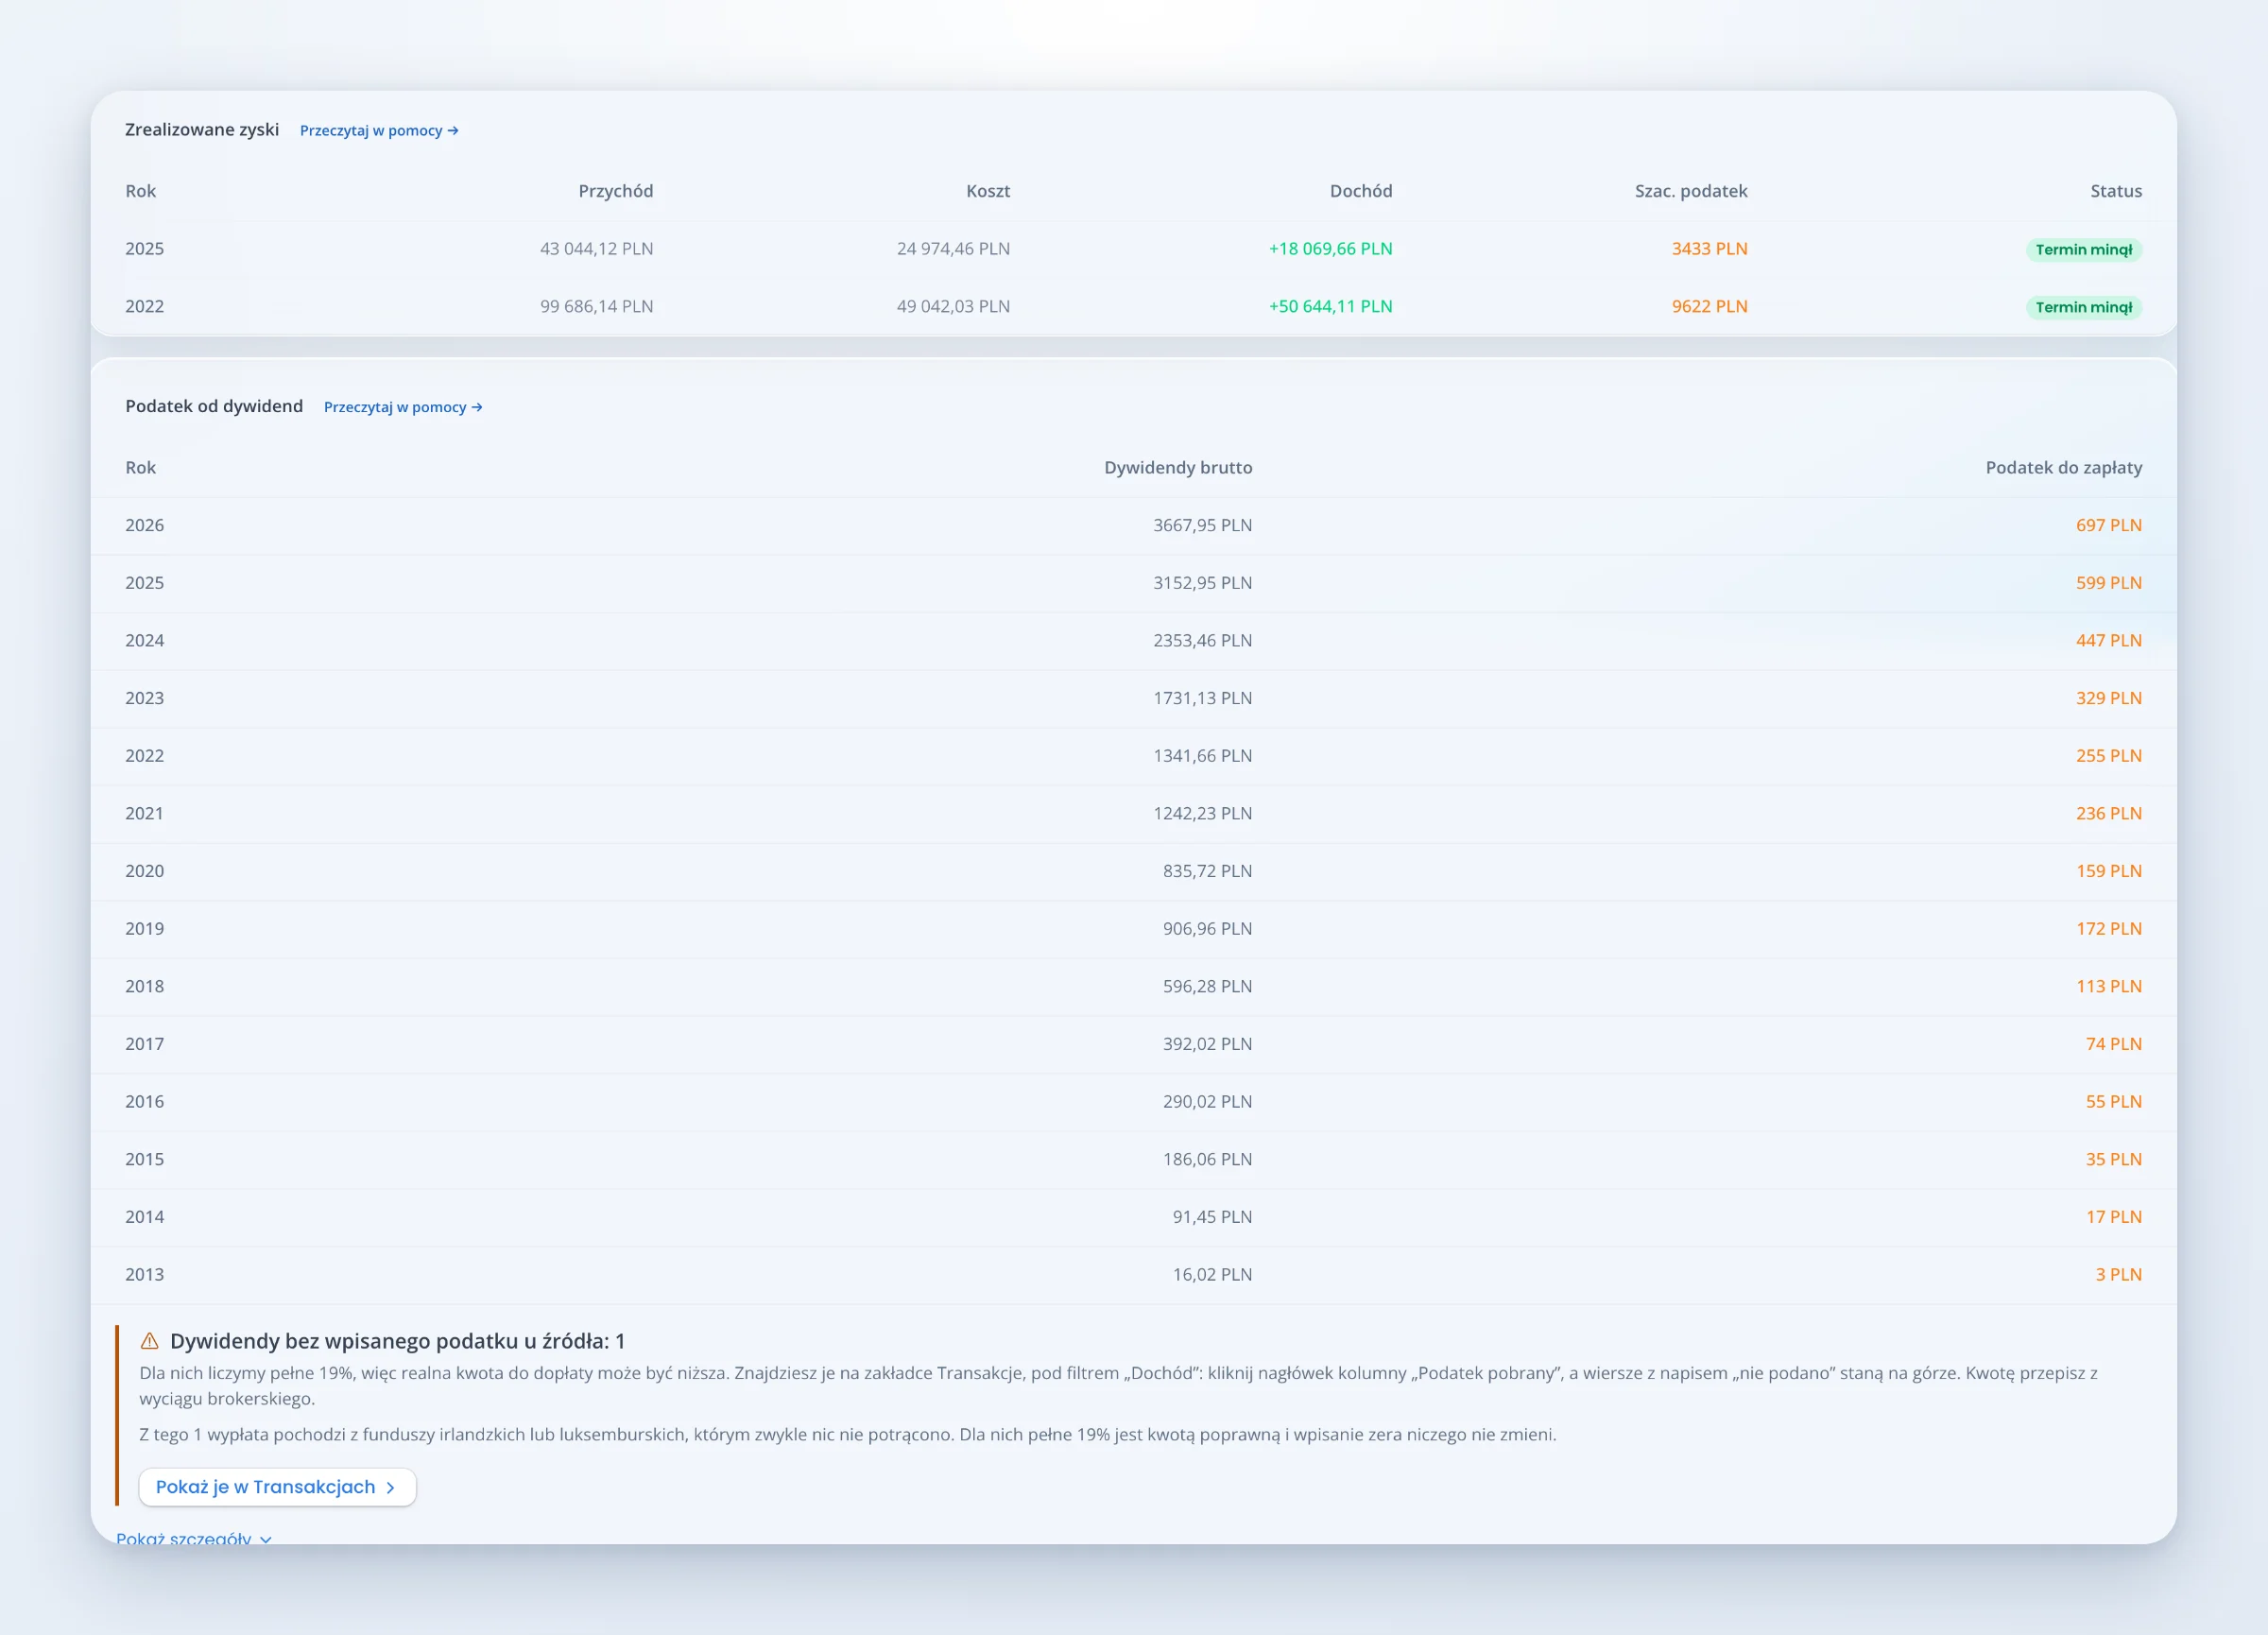Click the Status column header
The width and height of the screenshot is (2268, 1635).
coord(2115,191)
